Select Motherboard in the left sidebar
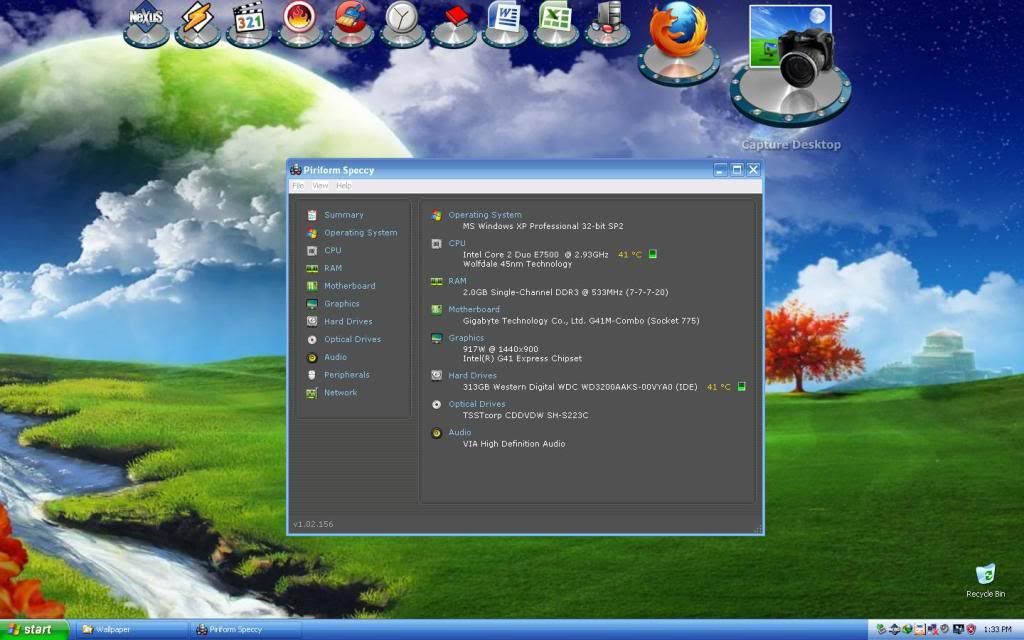 pos(349,286)
